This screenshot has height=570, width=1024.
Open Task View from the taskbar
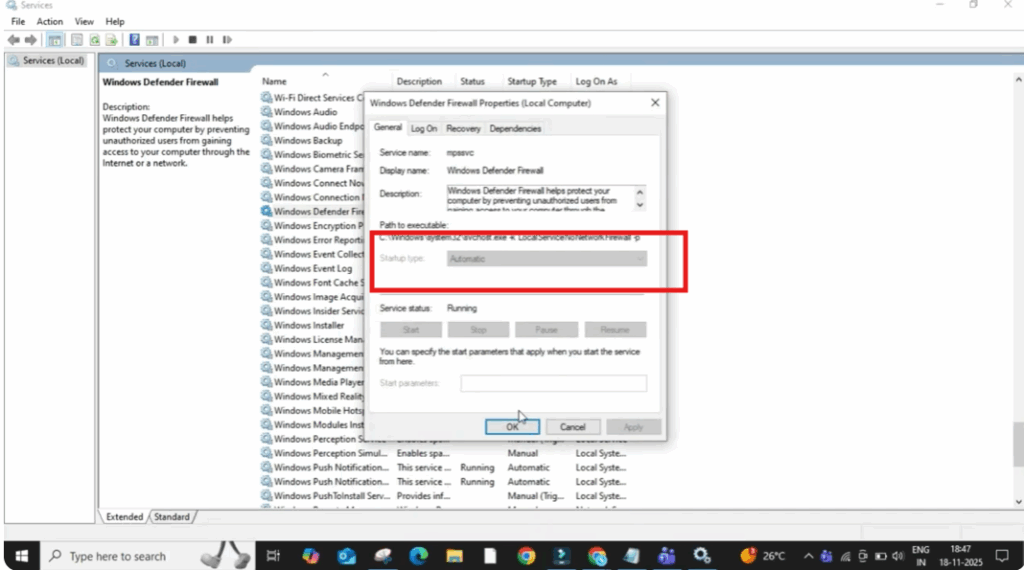(x=273, y=556)
